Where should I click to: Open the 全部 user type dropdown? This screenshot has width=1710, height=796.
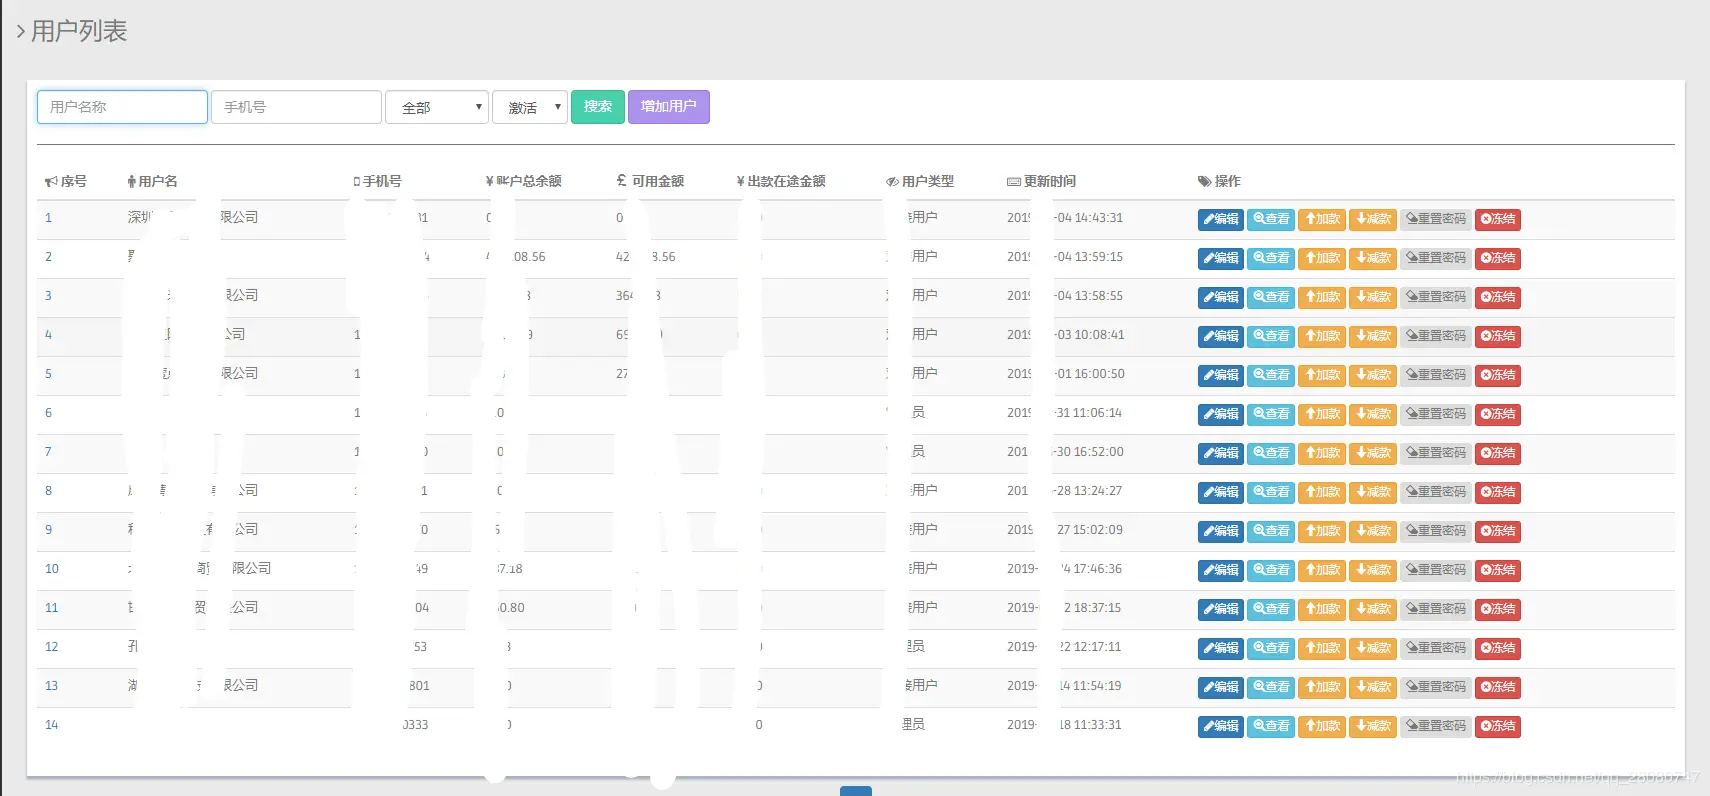[x=437, y=107]
